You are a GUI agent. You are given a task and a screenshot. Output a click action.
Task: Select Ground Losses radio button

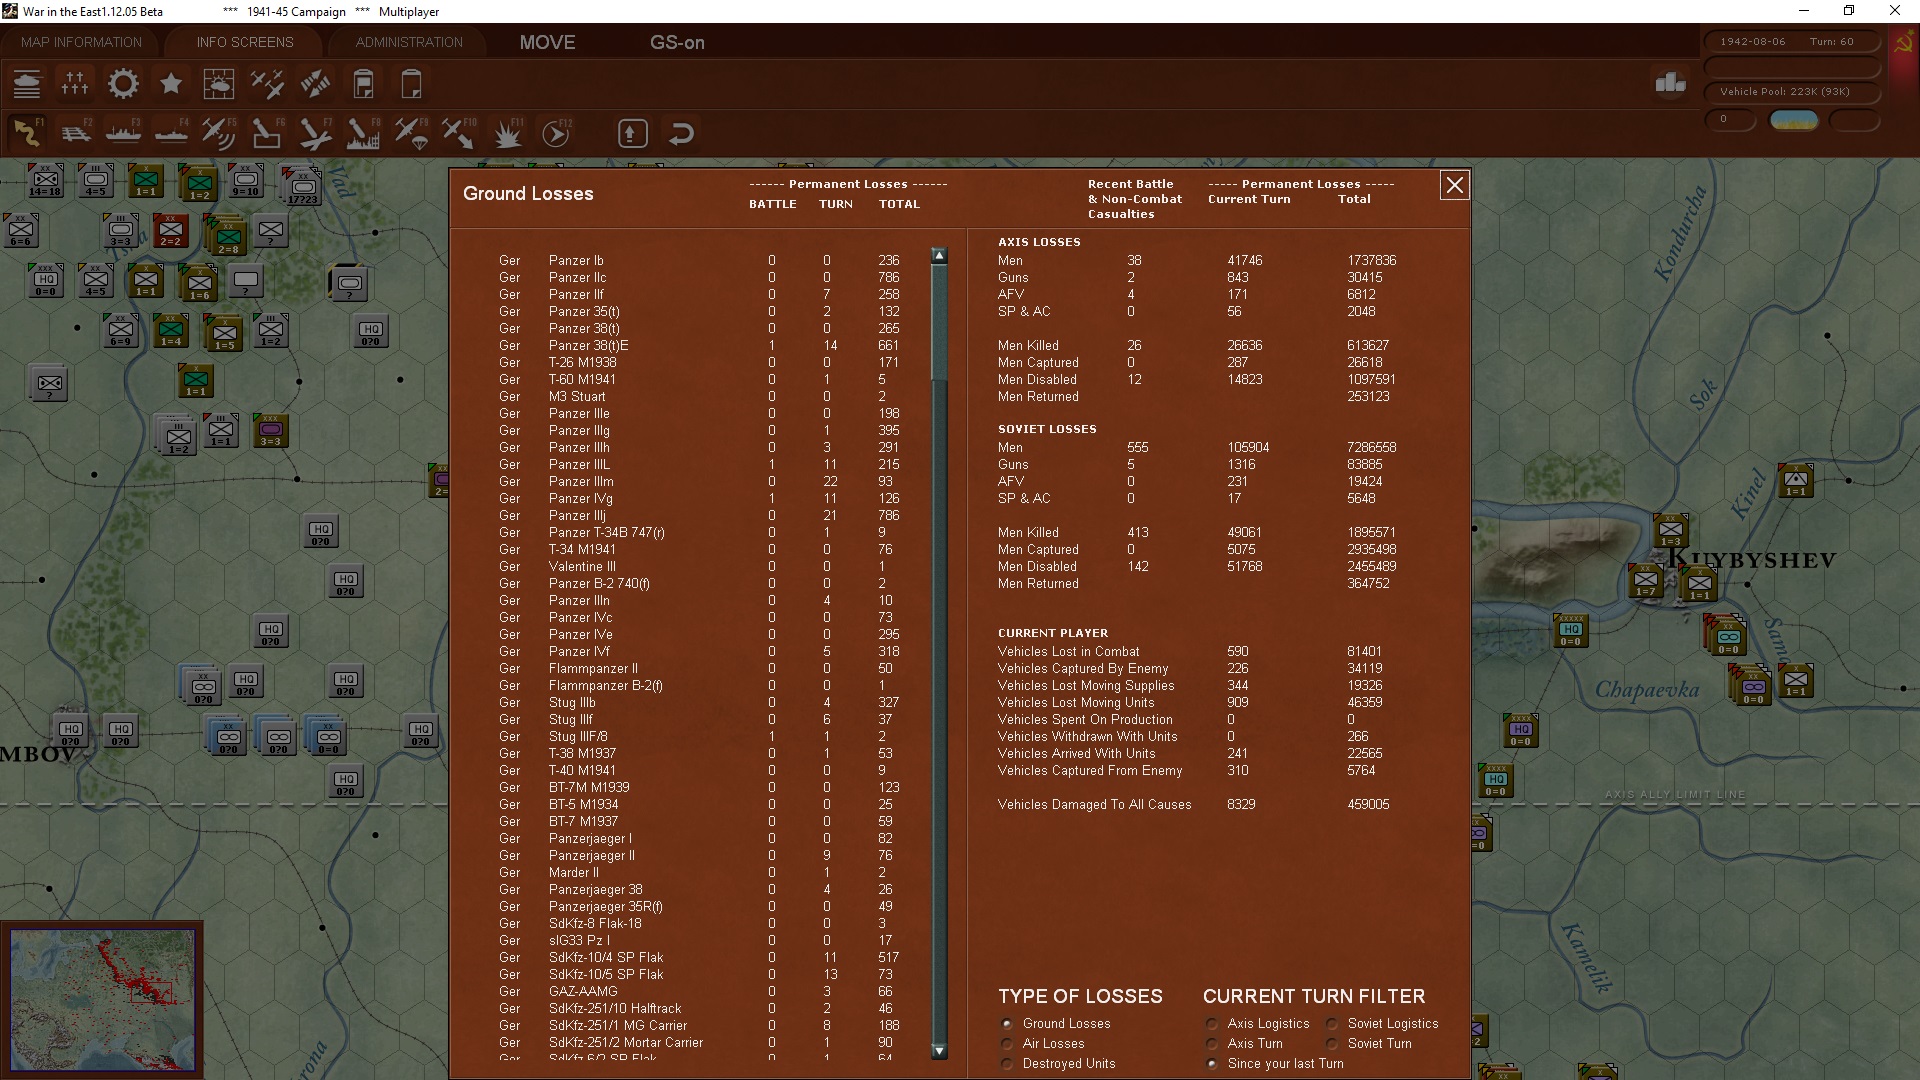pyautogui.click(x=1007, y=1023)
